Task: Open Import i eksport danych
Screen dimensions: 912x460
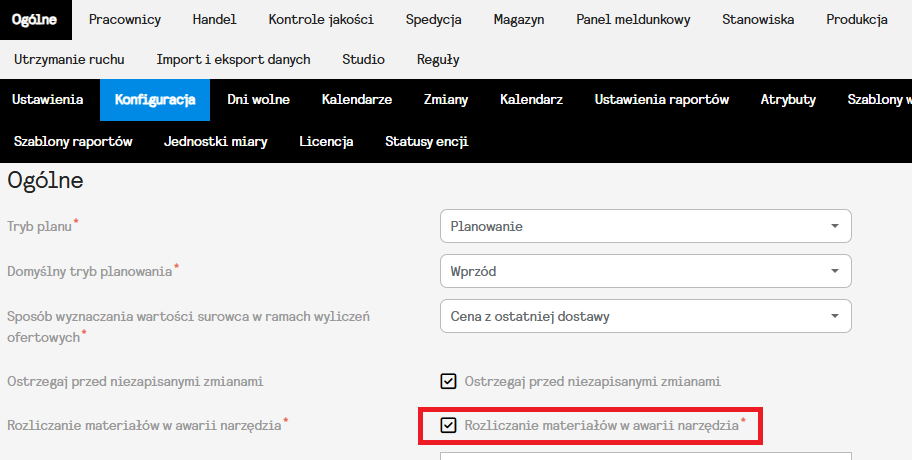Action: point(233,59)
